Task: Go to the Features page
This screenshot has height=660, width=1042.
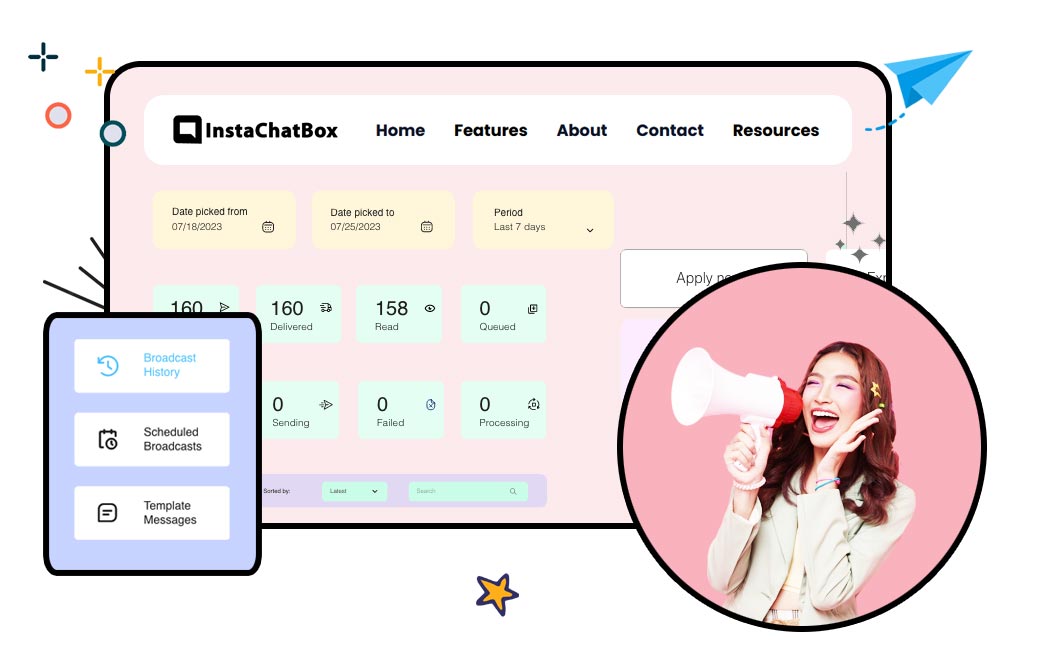Action: [490, 130]
